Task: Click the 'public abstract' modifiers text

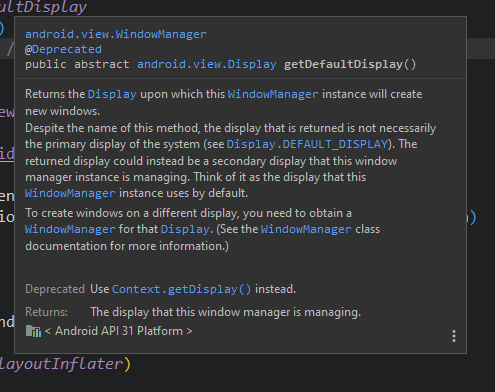Action: [x=77, y=64]
